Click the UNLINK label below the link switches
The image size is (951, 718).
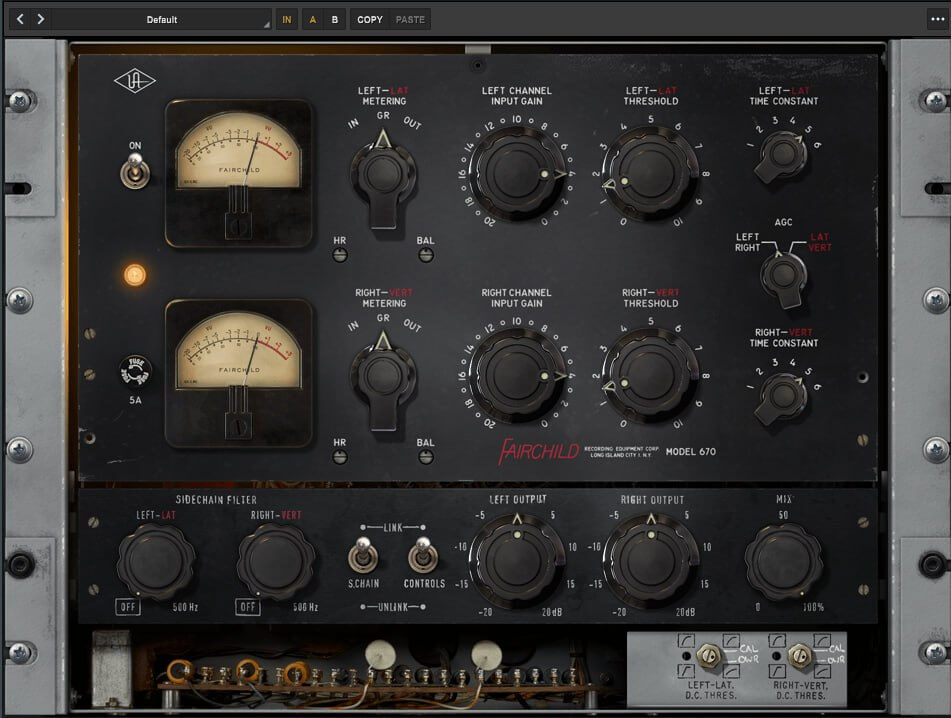[x=393, y=606]
